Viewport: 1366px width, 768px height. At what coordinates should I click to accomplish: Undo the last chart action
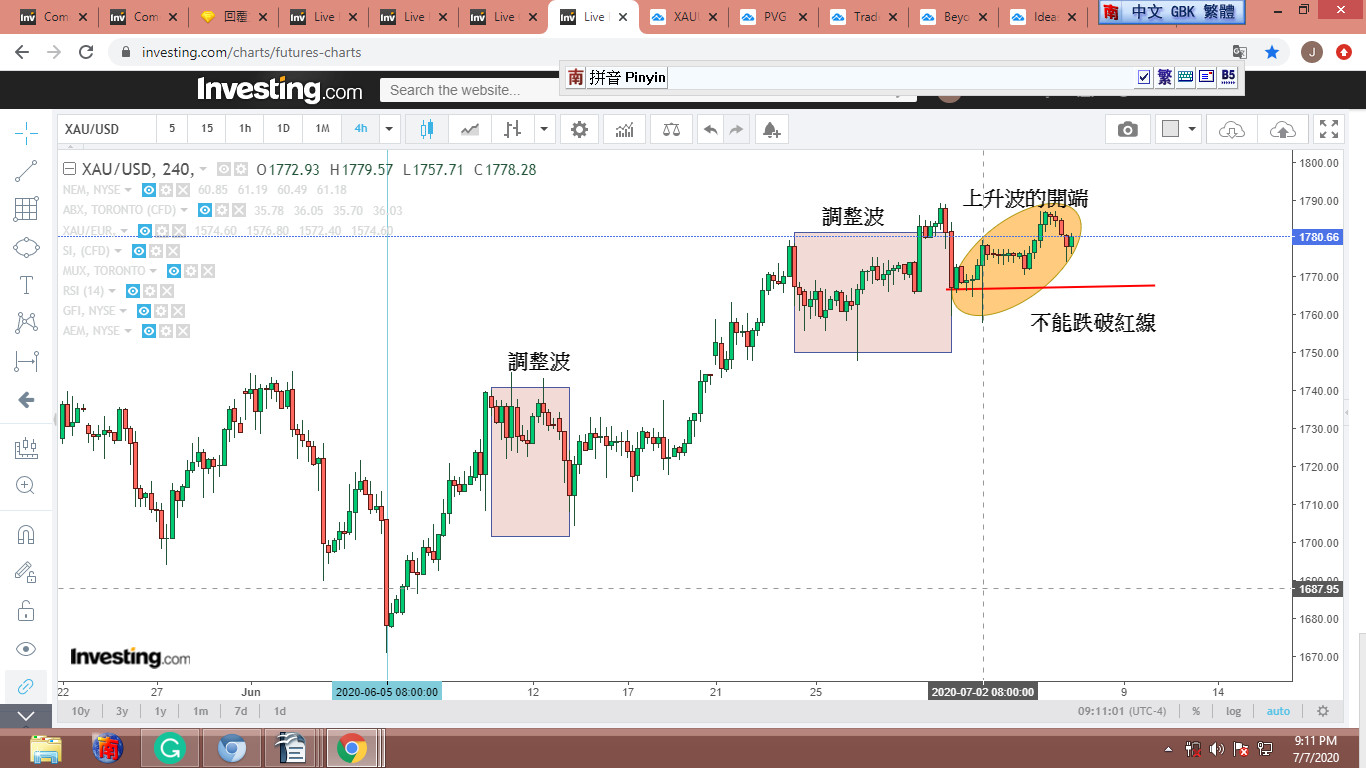711,129
